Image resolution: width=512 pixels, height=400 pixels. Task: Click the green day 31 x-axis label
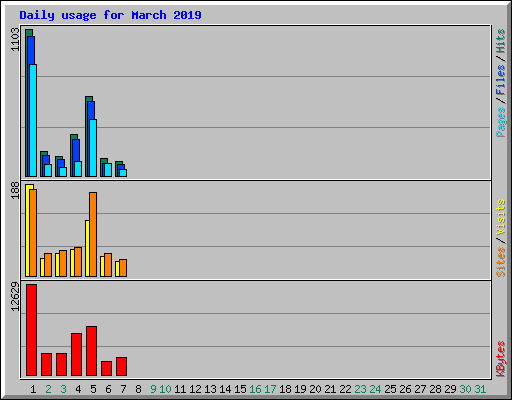pos(480,389)
